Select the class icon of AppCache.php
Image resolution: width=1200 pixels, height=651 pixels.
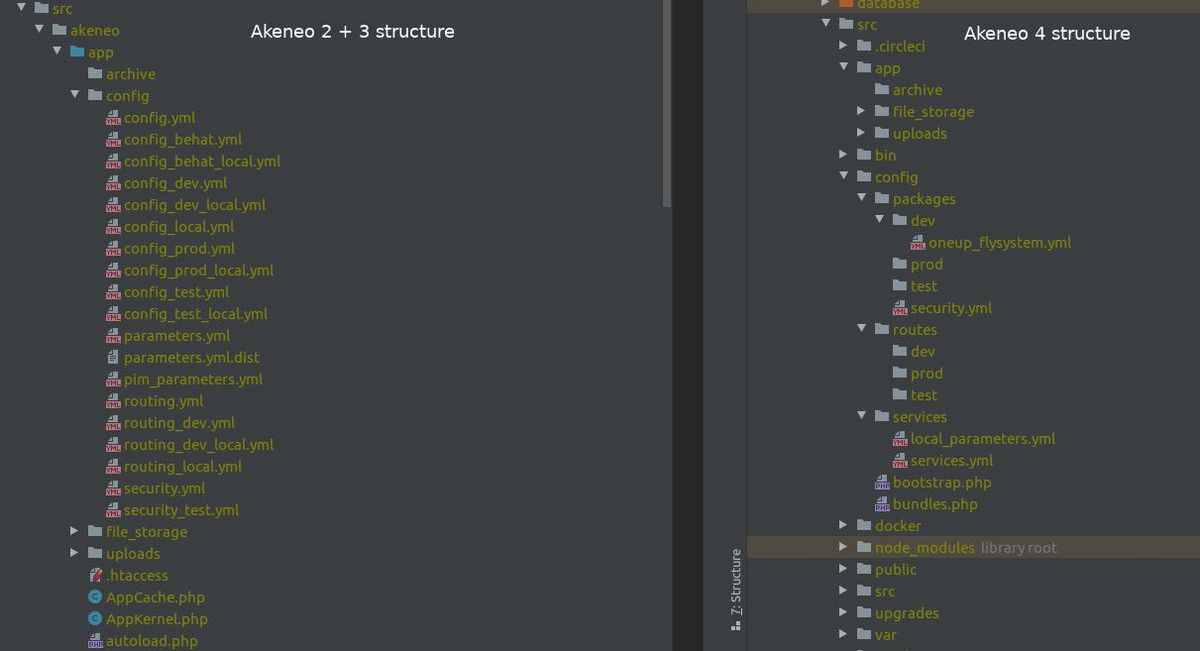coord(95,597)
